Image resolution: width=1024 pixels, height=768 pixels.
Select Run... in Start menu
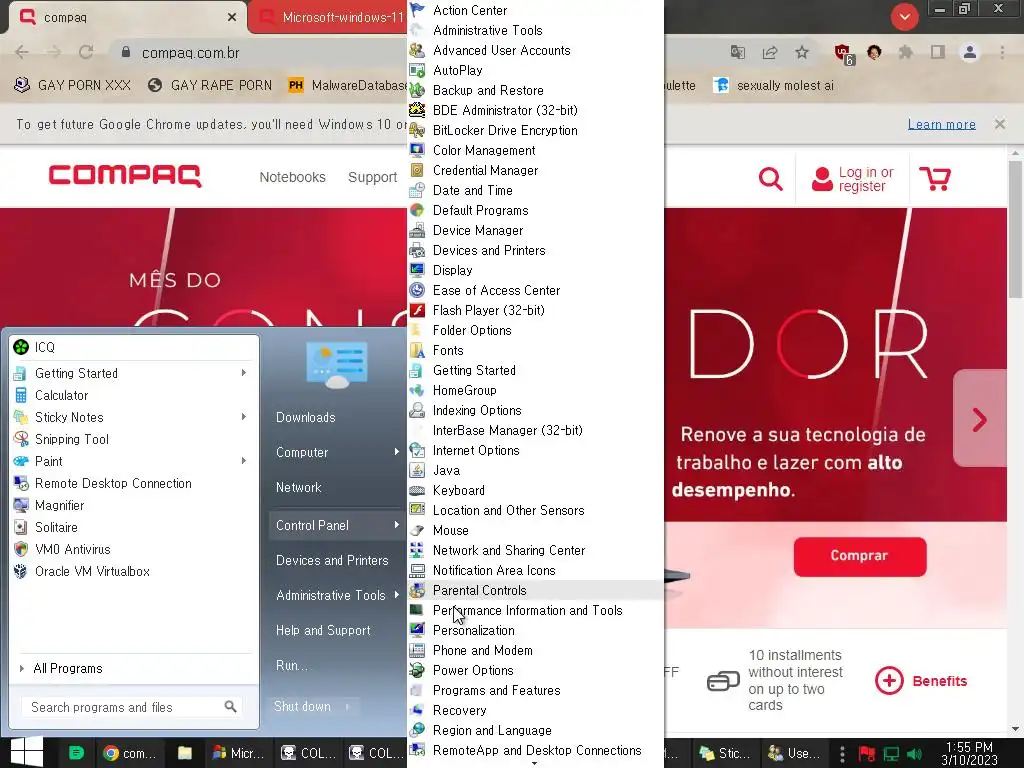[x=291, y=665]
